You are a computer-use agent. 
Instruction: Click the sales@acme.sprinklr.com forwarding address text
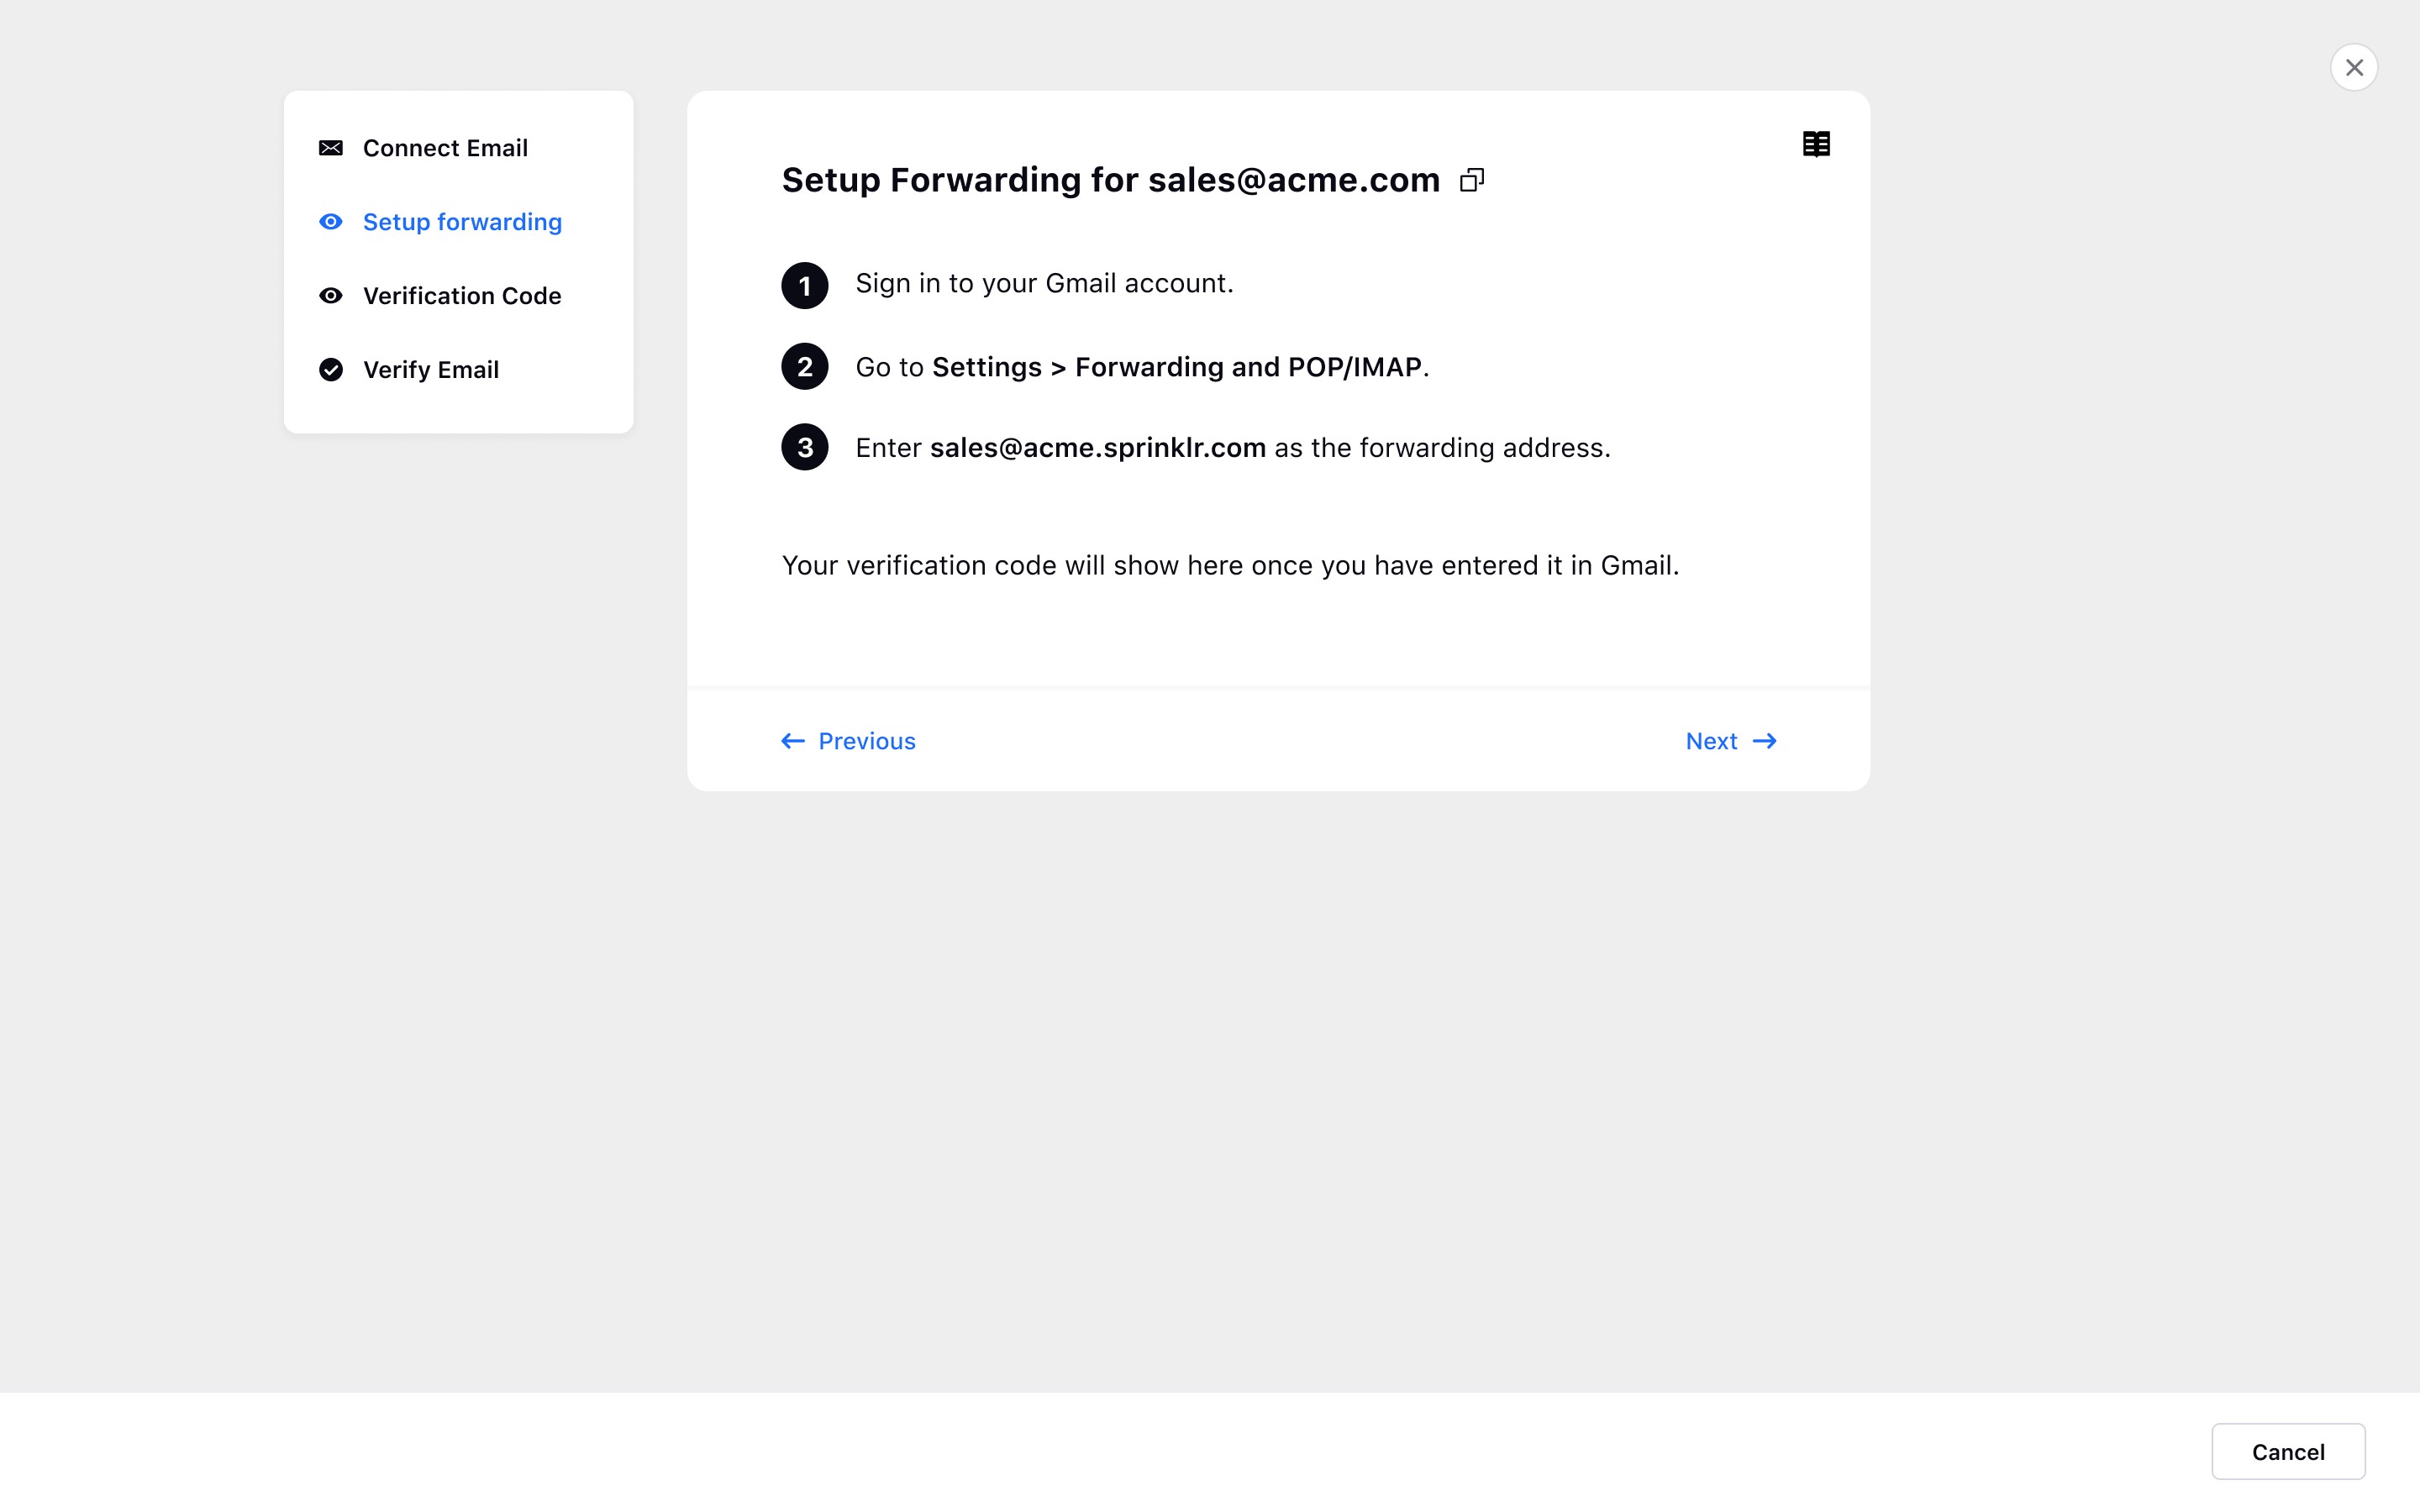[x=1098, y=448]
